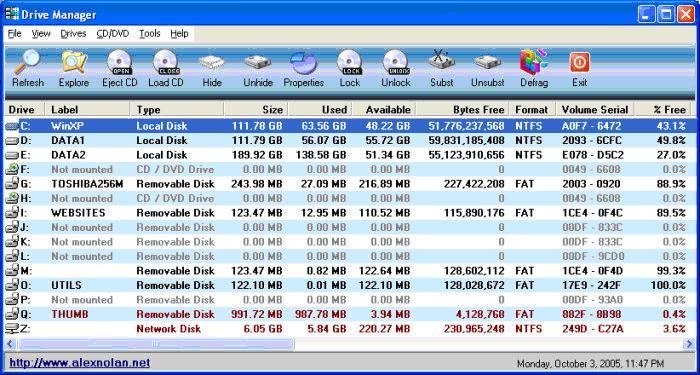700x375 pixels.
Task: Sort by the Type column header
Action: pyautogui.click(x=177, y=109)
